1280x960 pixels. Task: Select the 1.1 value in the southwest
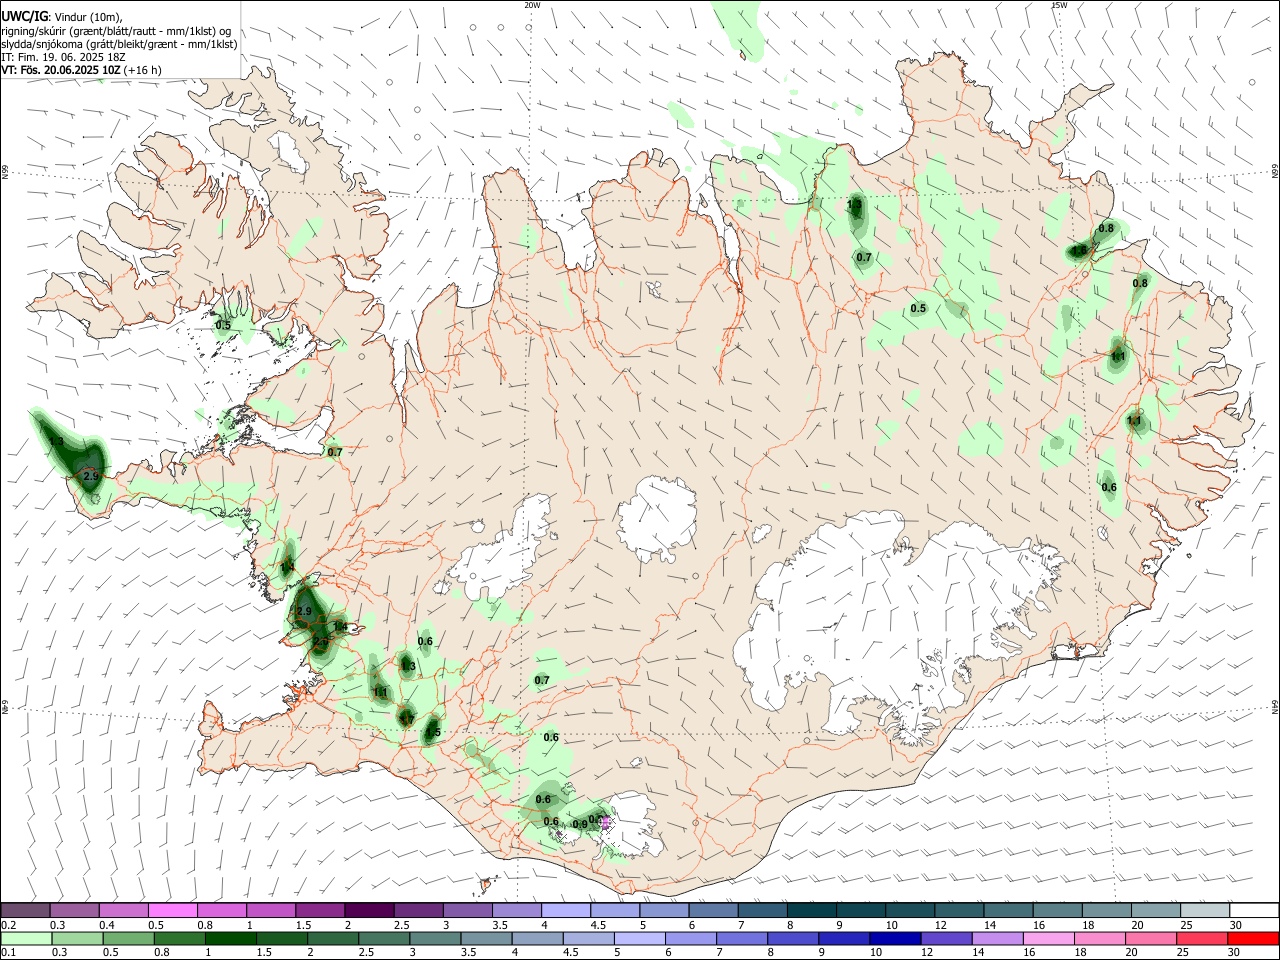pyautogui.click(x=380, y=692)
